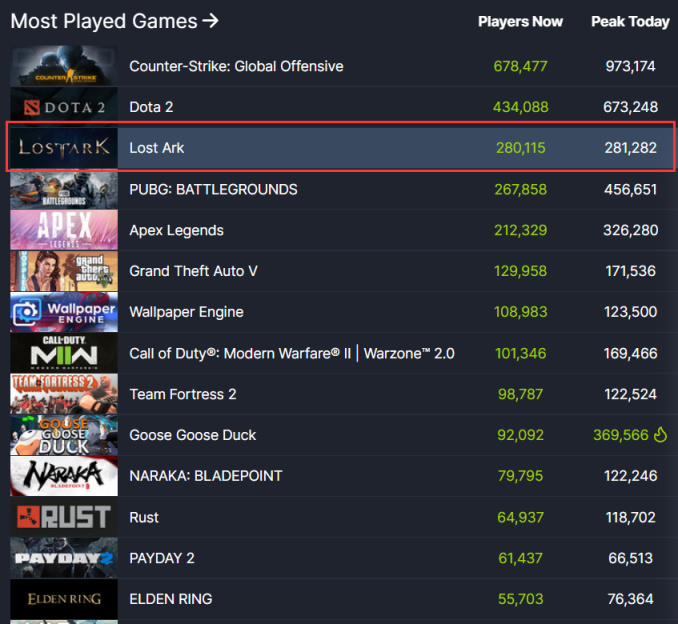The image size is (678, 624).
Task: Open the Most Played Games heading link
Action: pyautogui.click(x=114, y=21)
